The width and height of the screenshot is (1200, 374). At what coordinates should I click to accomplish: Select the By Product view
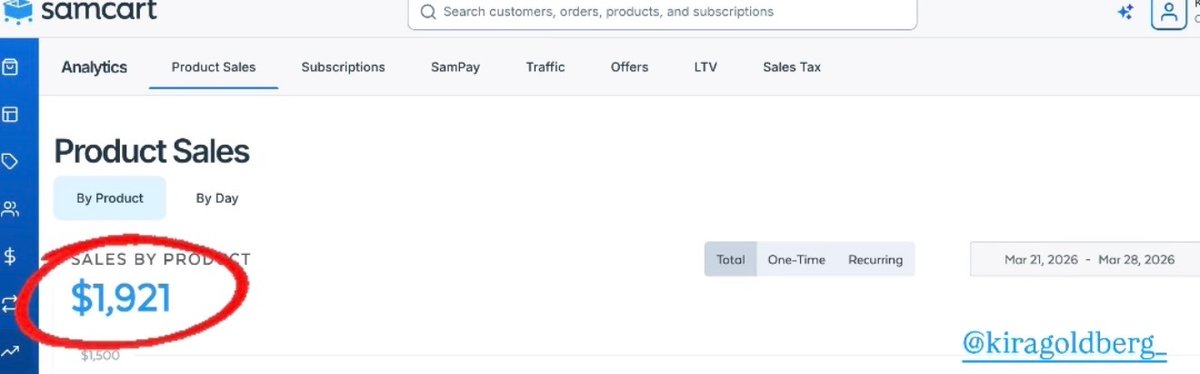pos(110,198)
